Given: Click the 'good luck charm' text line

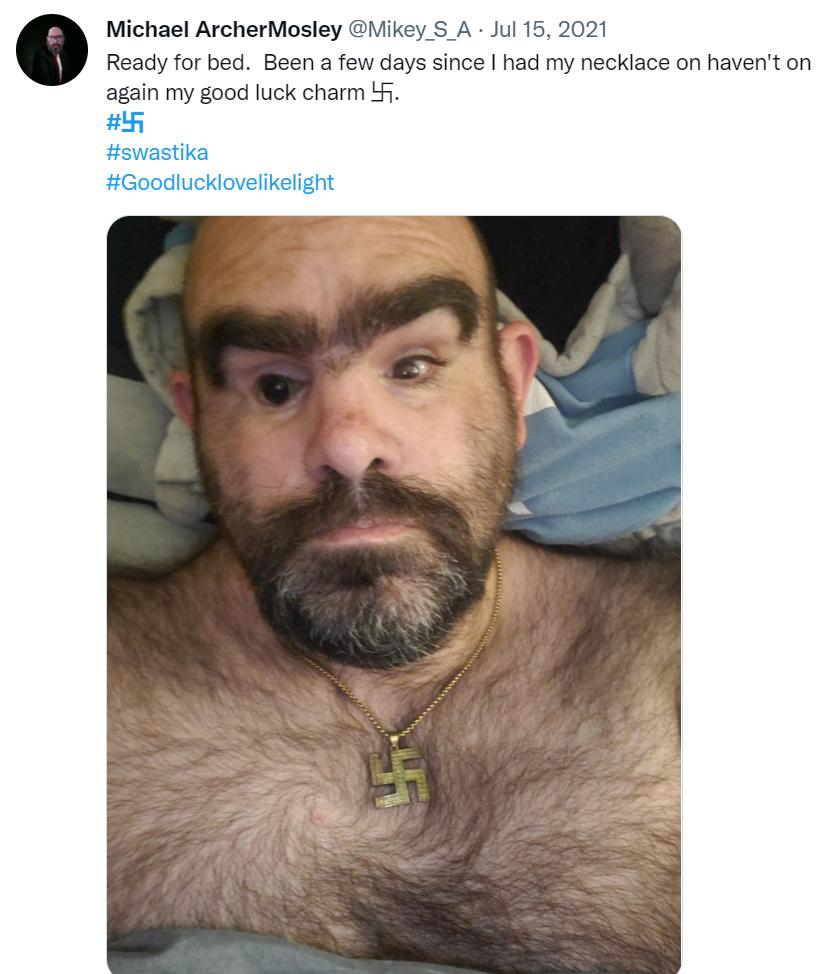Looking at the screenshot, I should pos(252,93).
